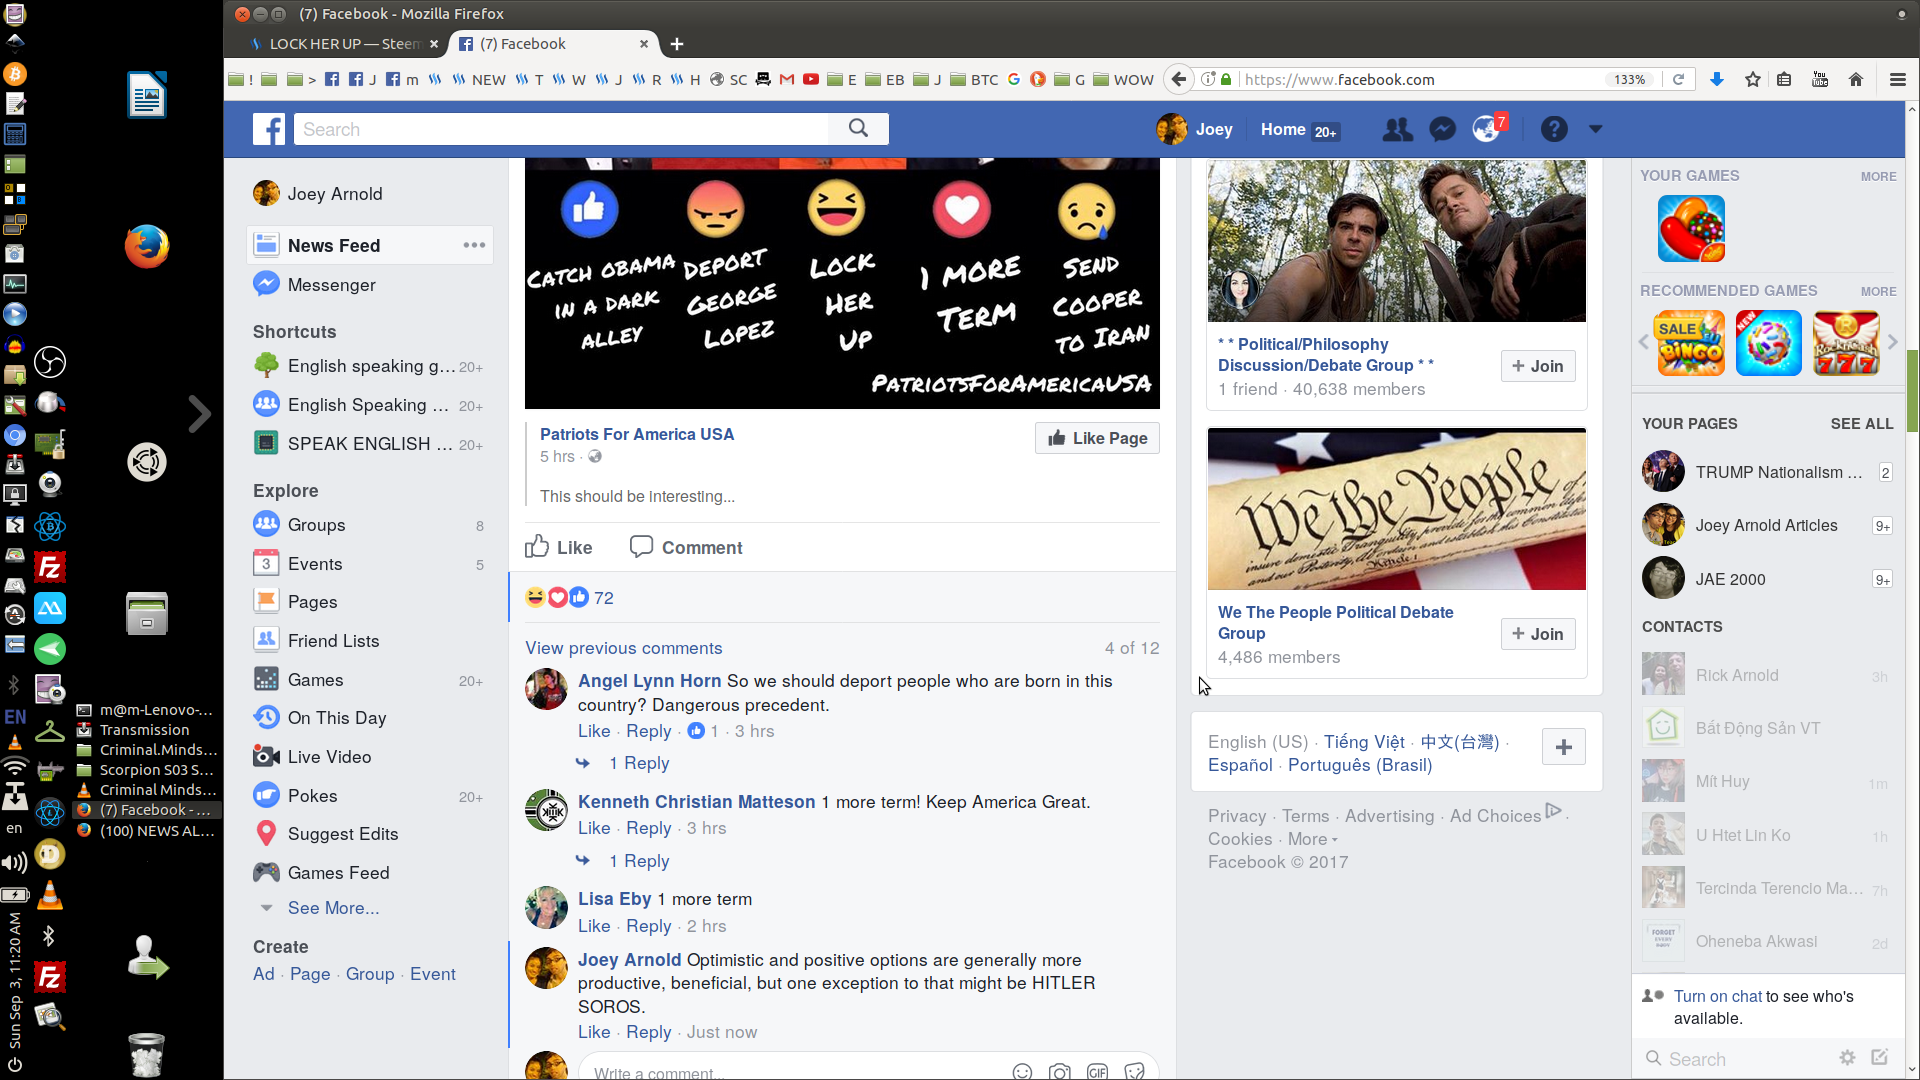Expand the account menu arrow
1920x1080 pixels.
point(1596,129)
